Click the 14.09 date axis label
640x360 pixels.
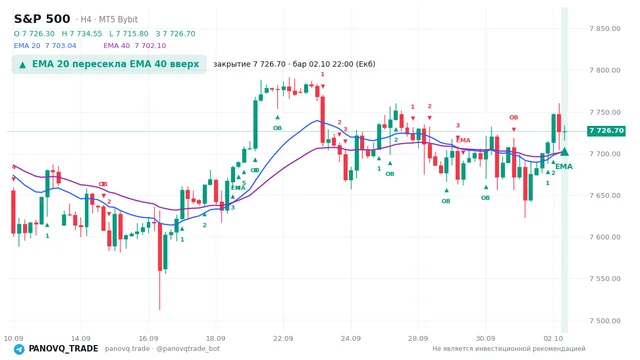80,338
